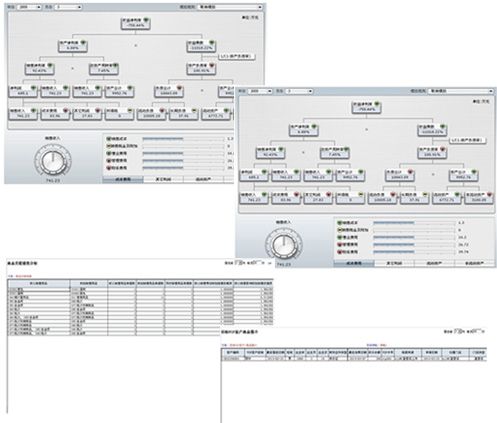Click first column header of the fund distribution table
The width and height of the screenshot is (497, 423).
tap(39, 283)
